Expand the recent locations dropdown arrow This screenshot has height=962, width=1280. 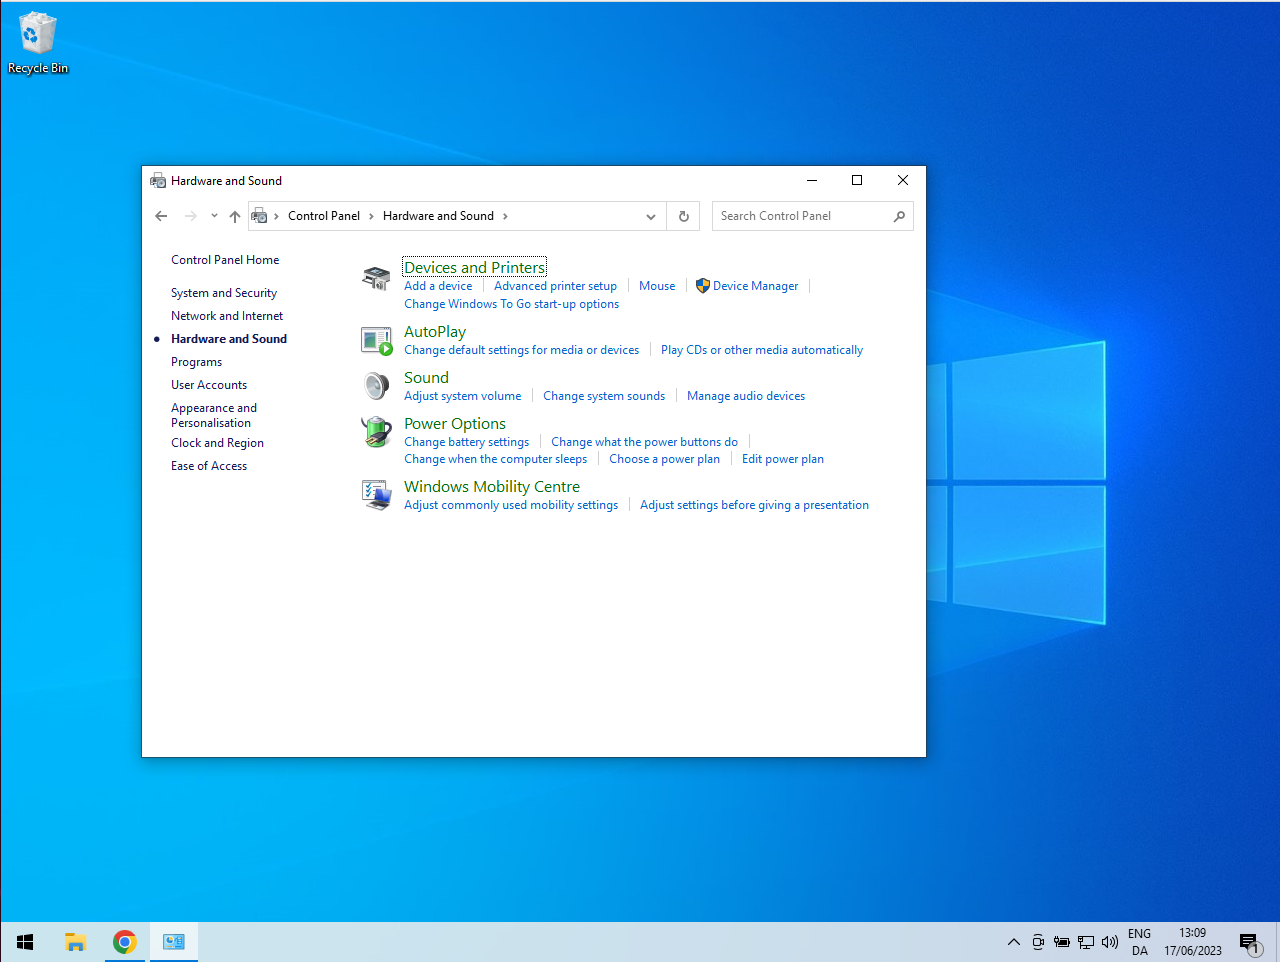click(214, 216)
